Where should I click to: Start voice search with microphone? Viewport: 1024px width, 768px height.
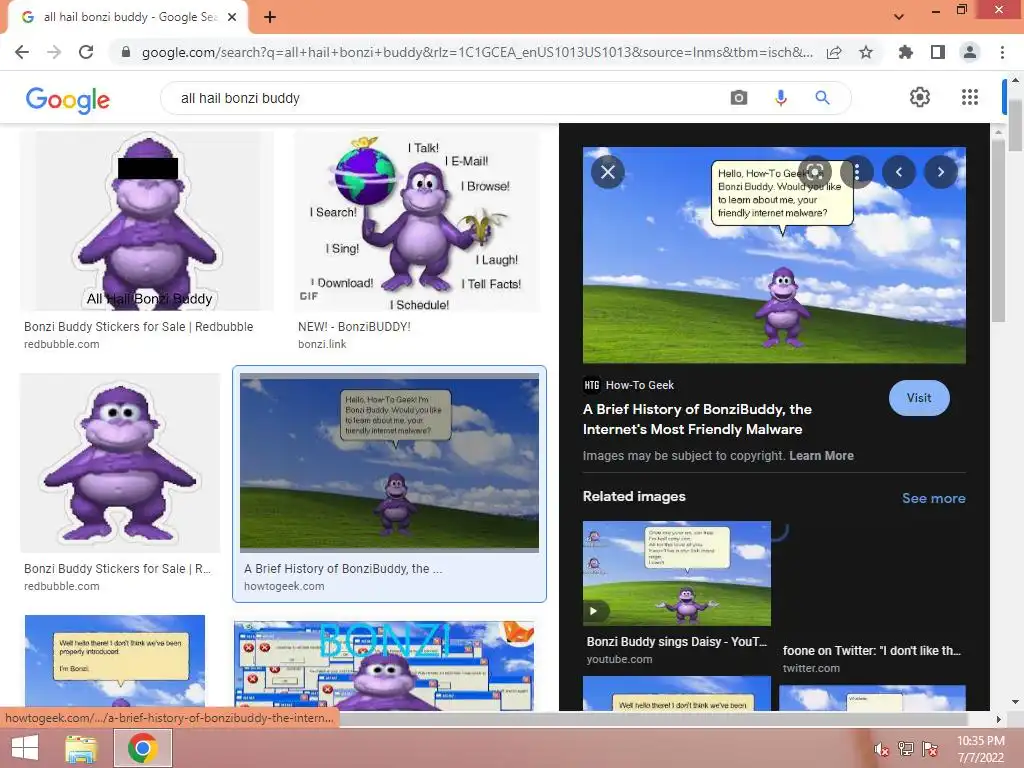(x=780, y=98)
